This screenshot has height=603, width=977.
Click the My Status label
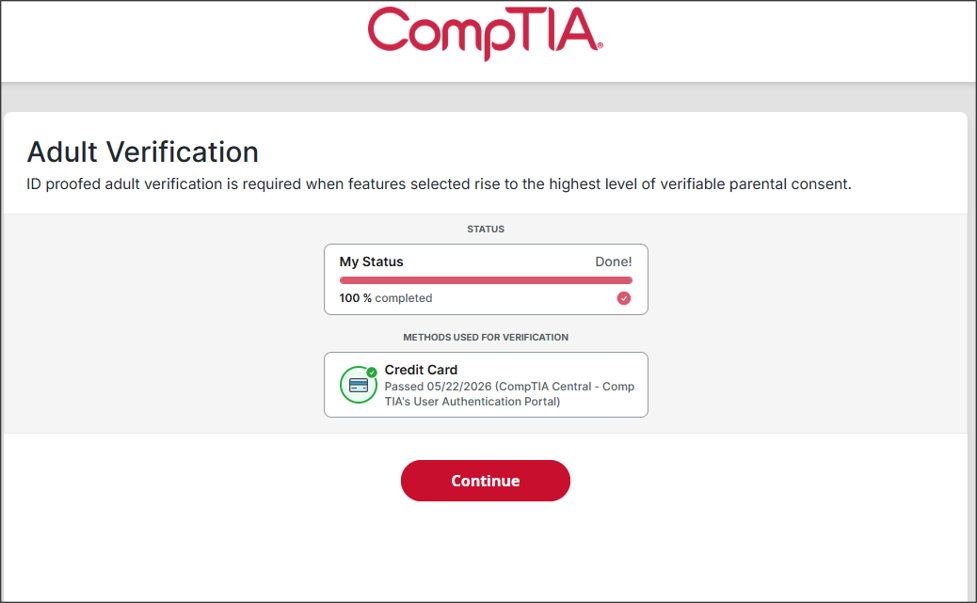pyautogui.click(x=371, y=262)
